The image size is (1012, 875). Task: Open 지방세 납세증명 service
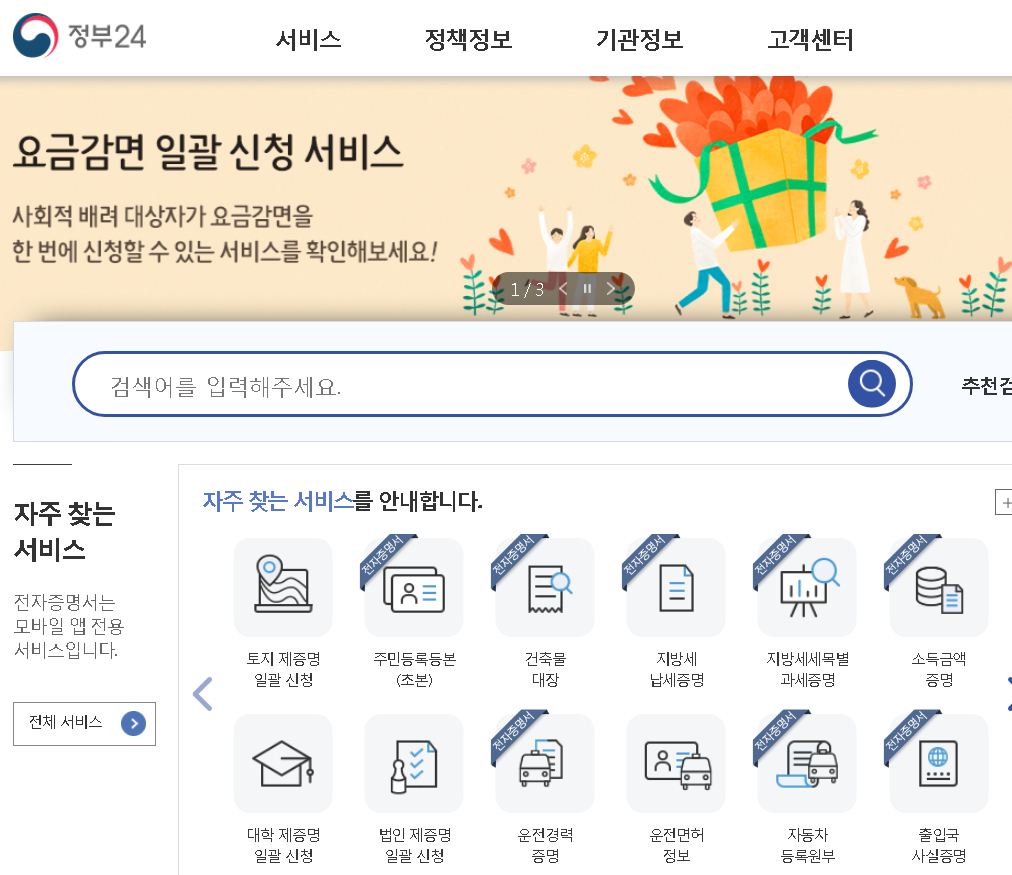[675, 587]
